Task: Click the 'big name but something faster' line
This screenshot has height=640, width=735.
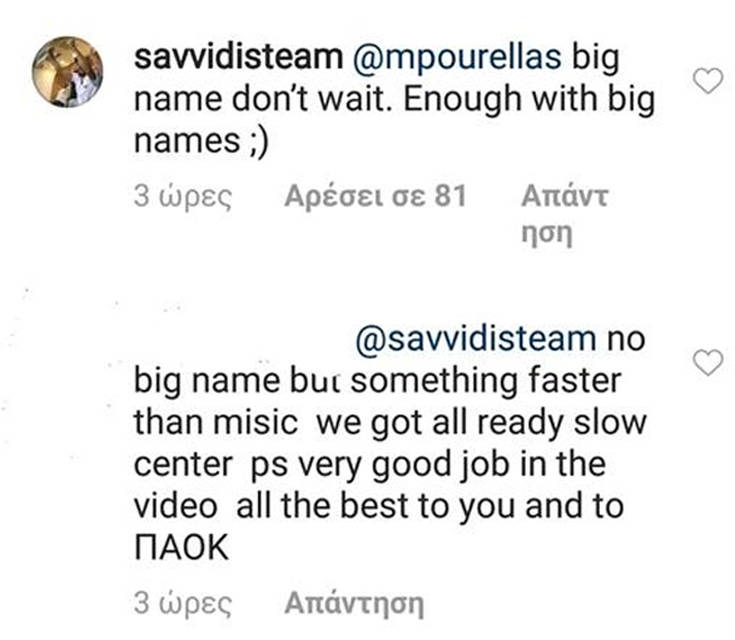Action: click(377, 381)
